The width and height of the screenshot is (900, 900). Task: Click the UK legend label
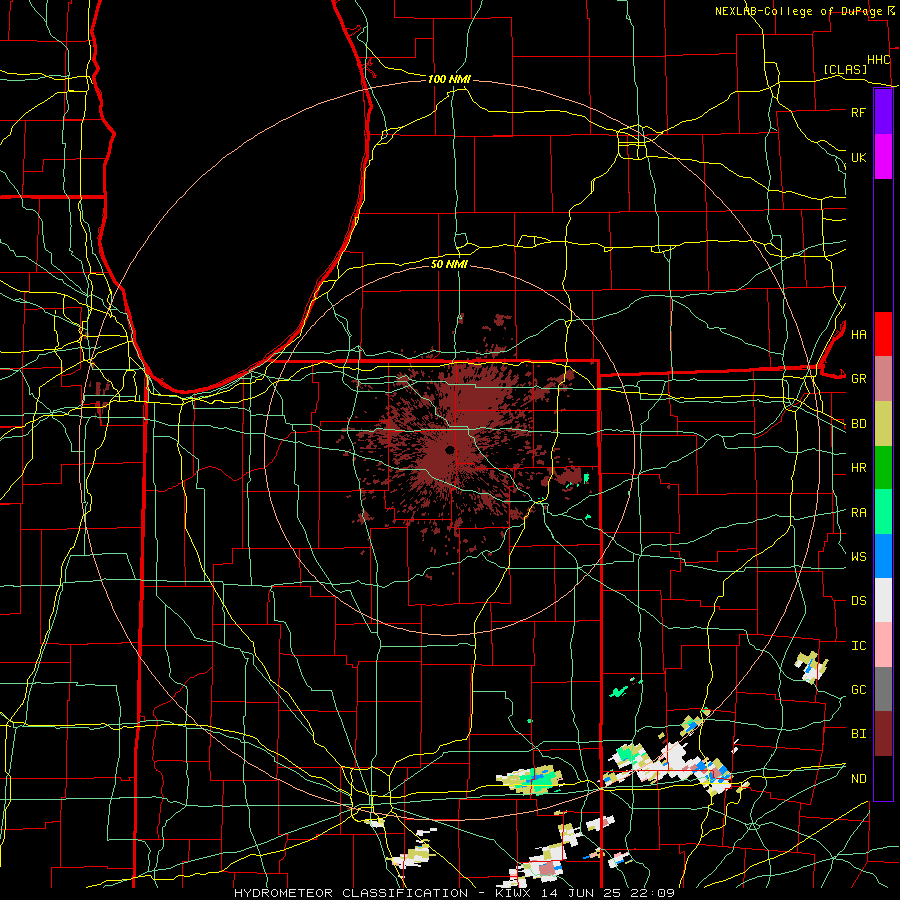[x=858, y=157]
